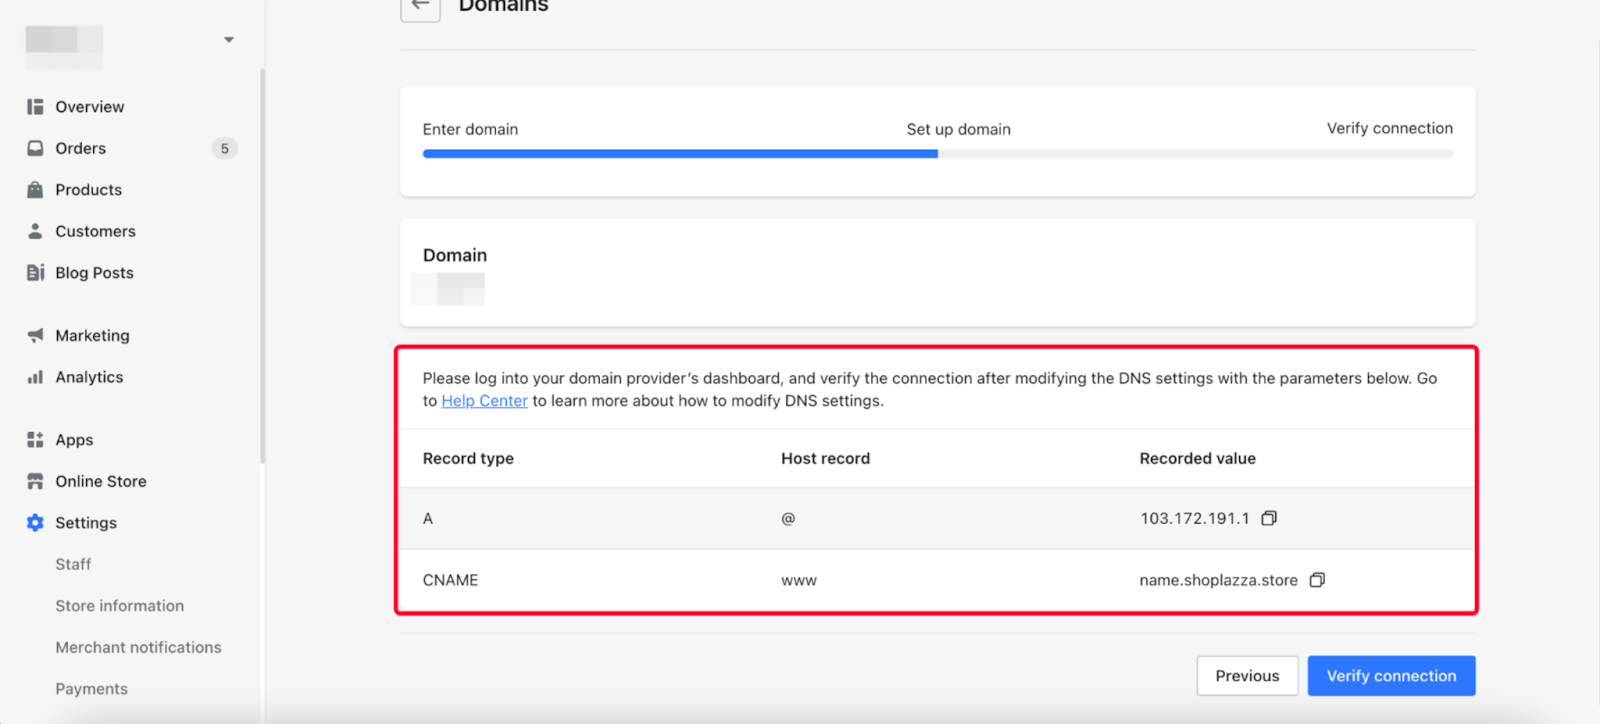1600x724 pixels.
Task: Copy the name.shoplazza.store CNAME value
Action: click(1317, 580)
